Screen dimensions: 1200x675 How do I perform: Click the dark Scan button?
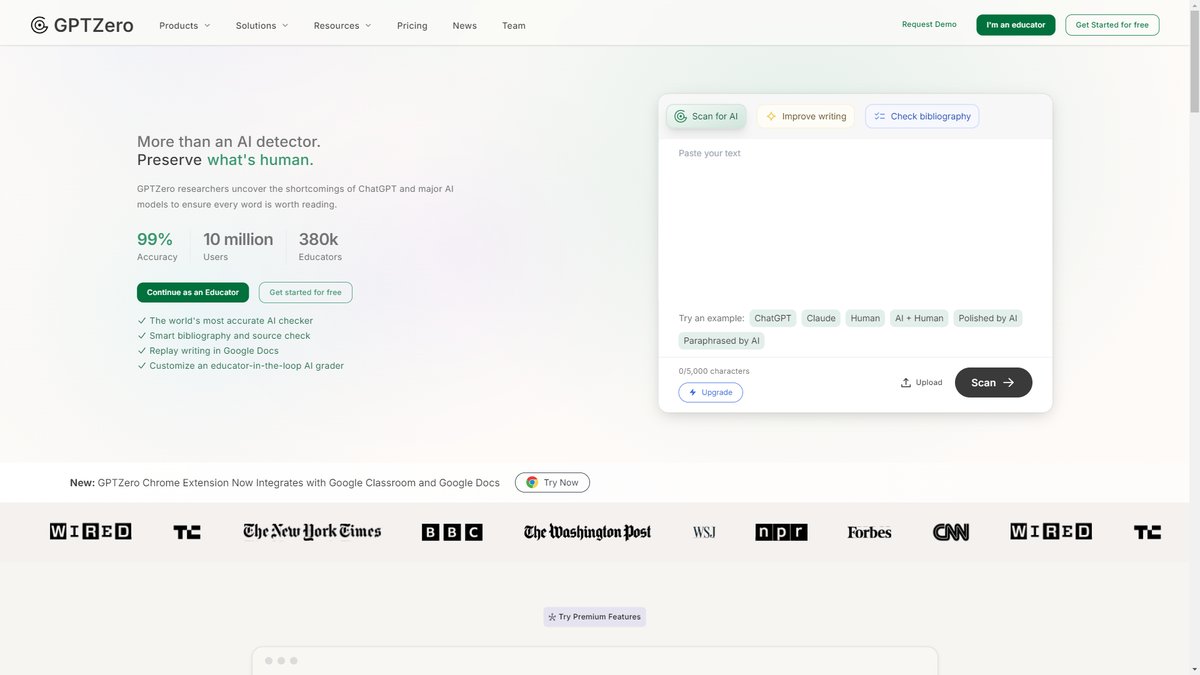993,383
